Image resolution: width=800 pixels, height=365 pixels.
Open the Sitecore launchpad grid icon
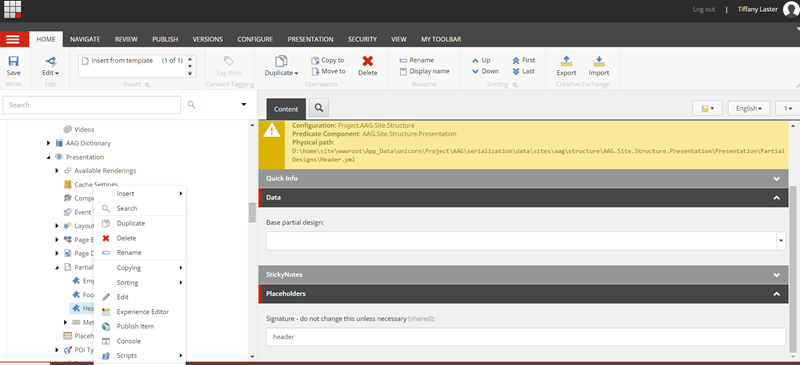(12, 9)
